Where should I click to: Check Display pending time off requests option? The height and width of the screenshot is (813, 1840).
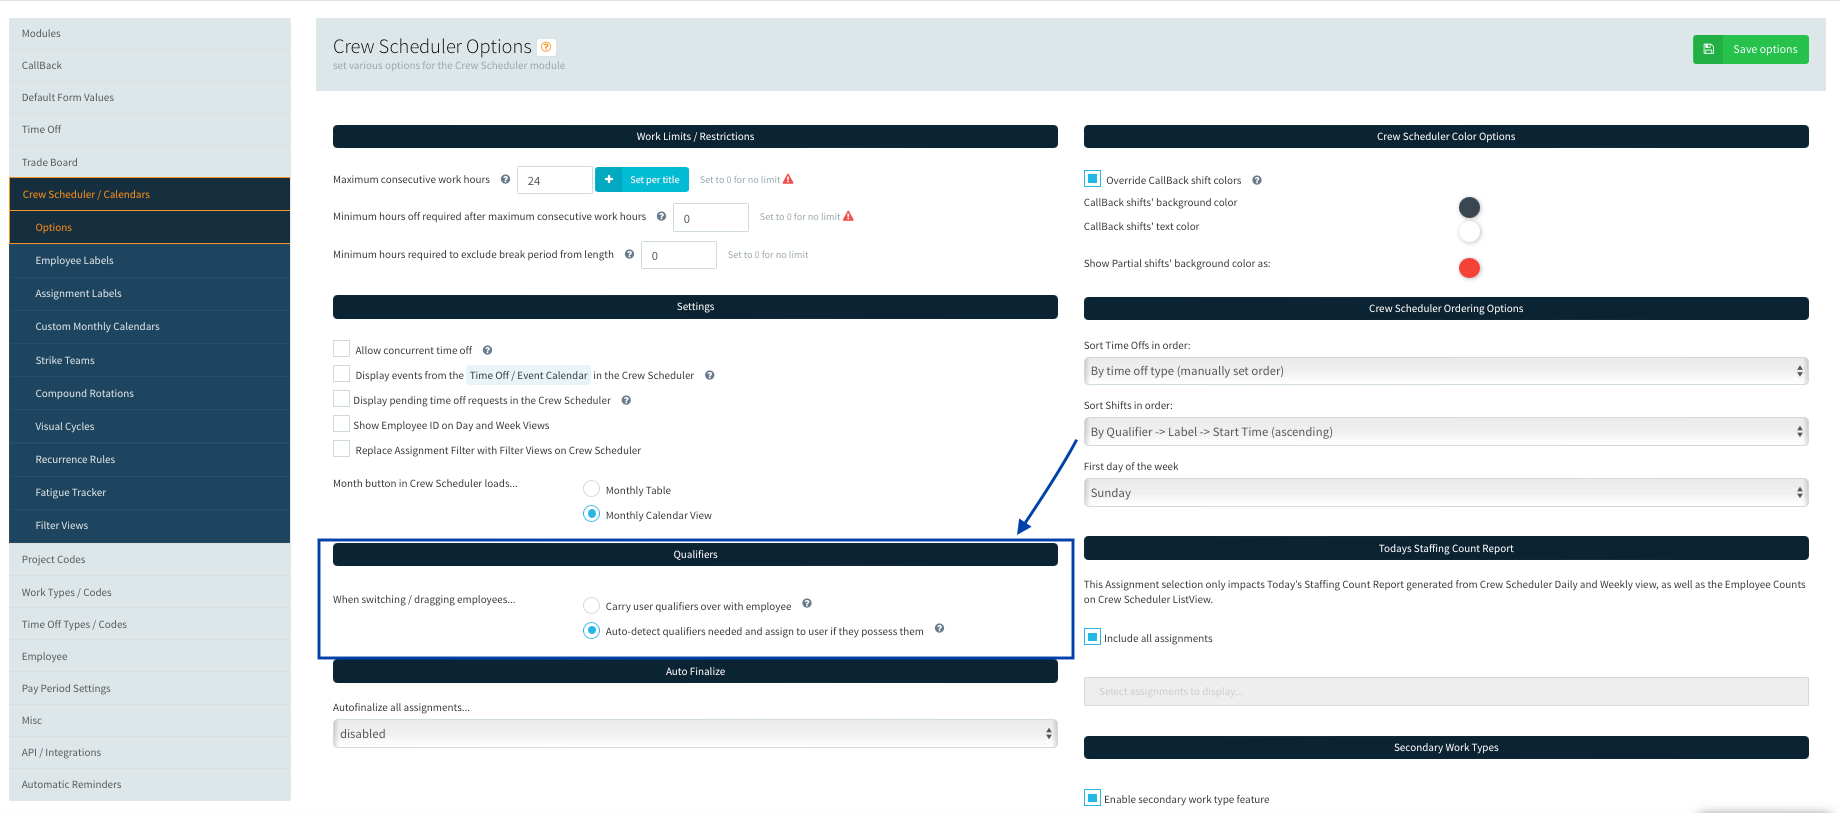tap(342, 399)
